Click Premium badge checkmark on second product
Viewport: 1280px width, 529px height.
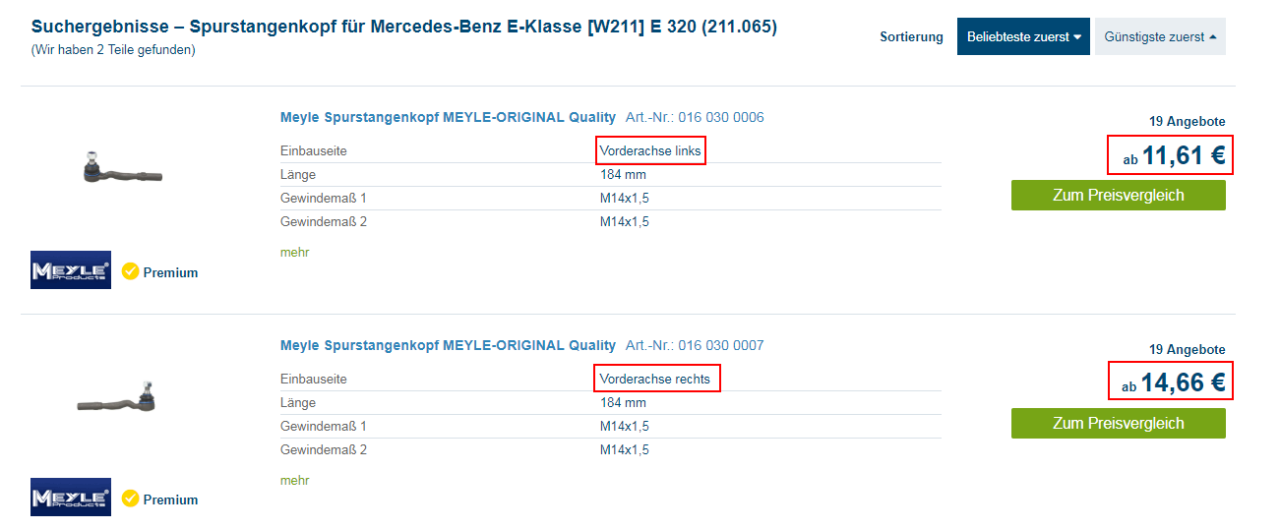(130, 498)
